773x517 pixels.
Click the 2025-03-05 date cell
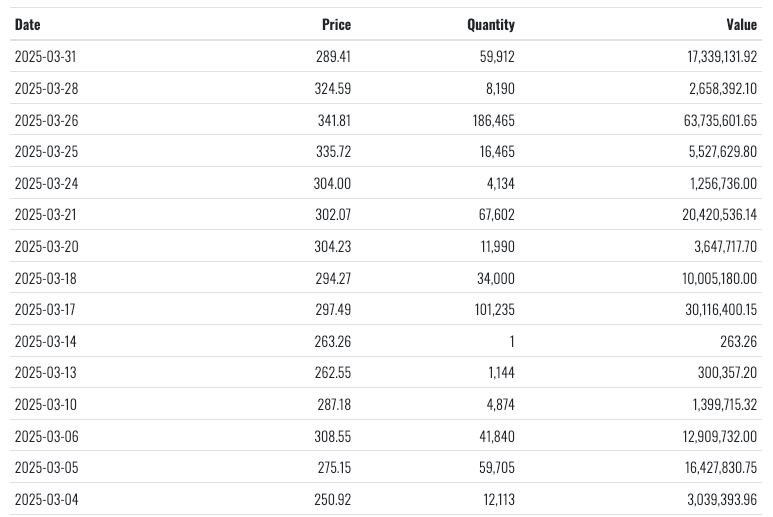pos(45,467)
